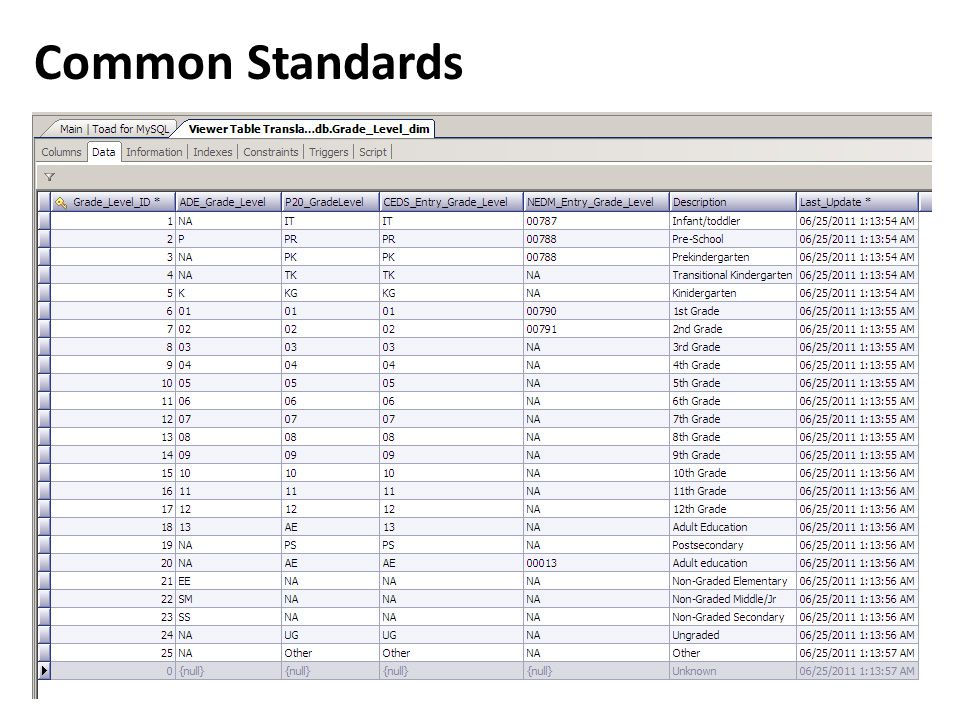960x720 pixels.
Task: Click the '00013' NEDM cell
Action: pyautogui.click(x=596, y=563)
